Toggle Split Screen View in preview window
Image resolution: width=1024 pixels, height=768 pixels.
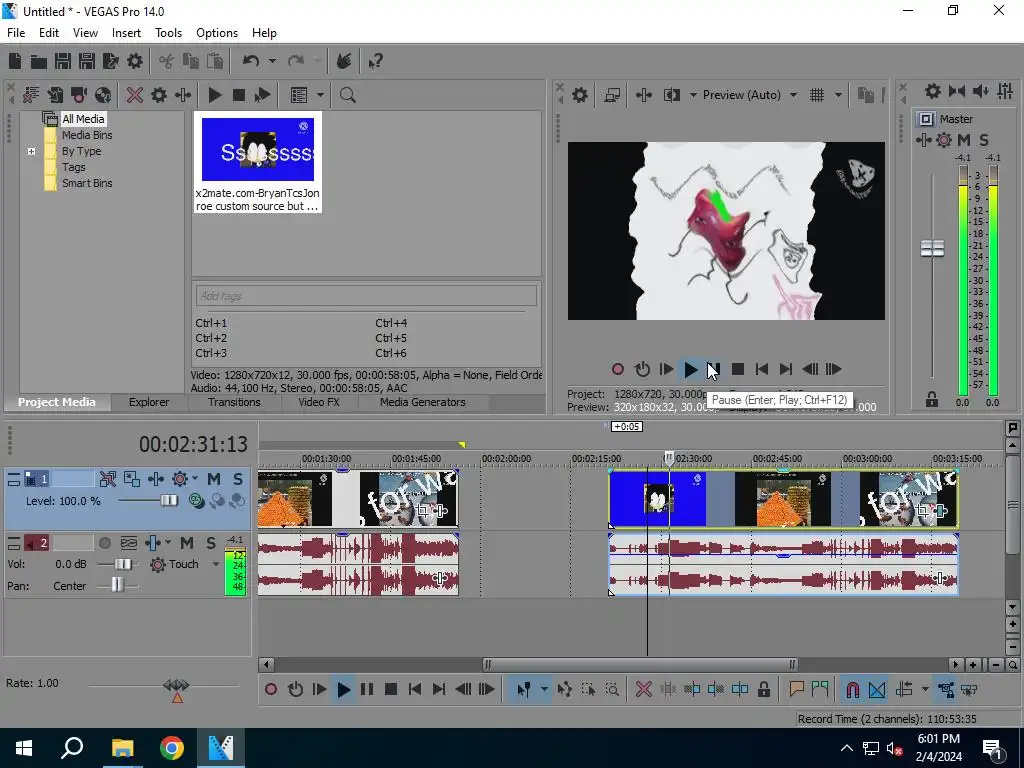pyautogui.click(x=671, y=95)
